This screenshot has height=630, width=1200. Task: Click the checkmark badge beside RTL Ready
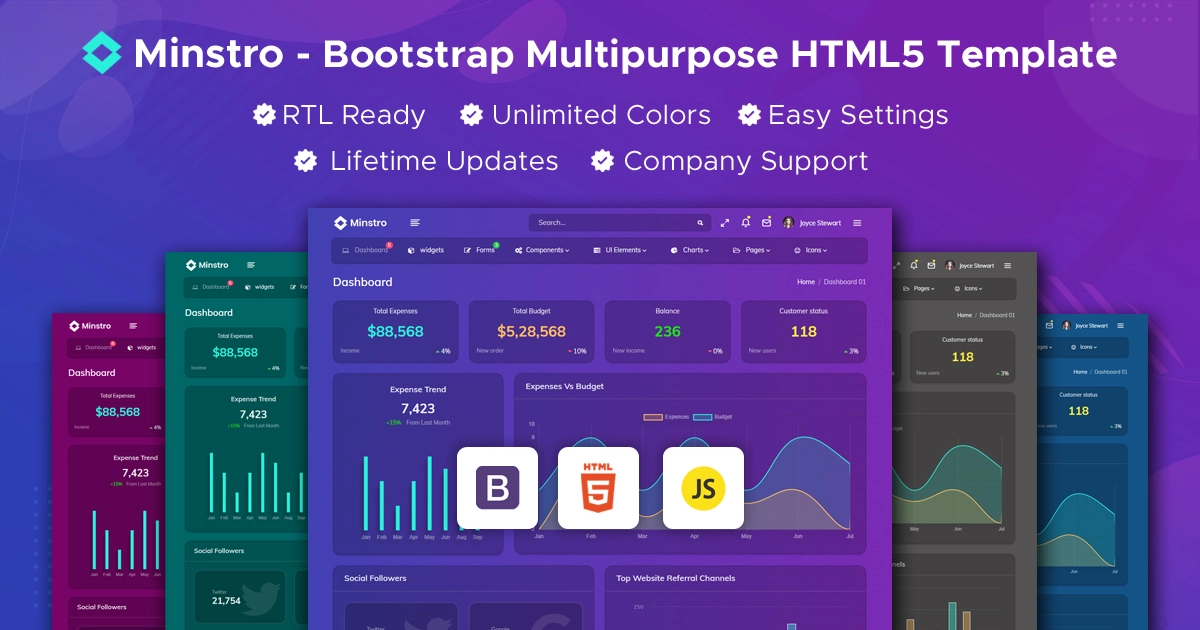(264, 115)
